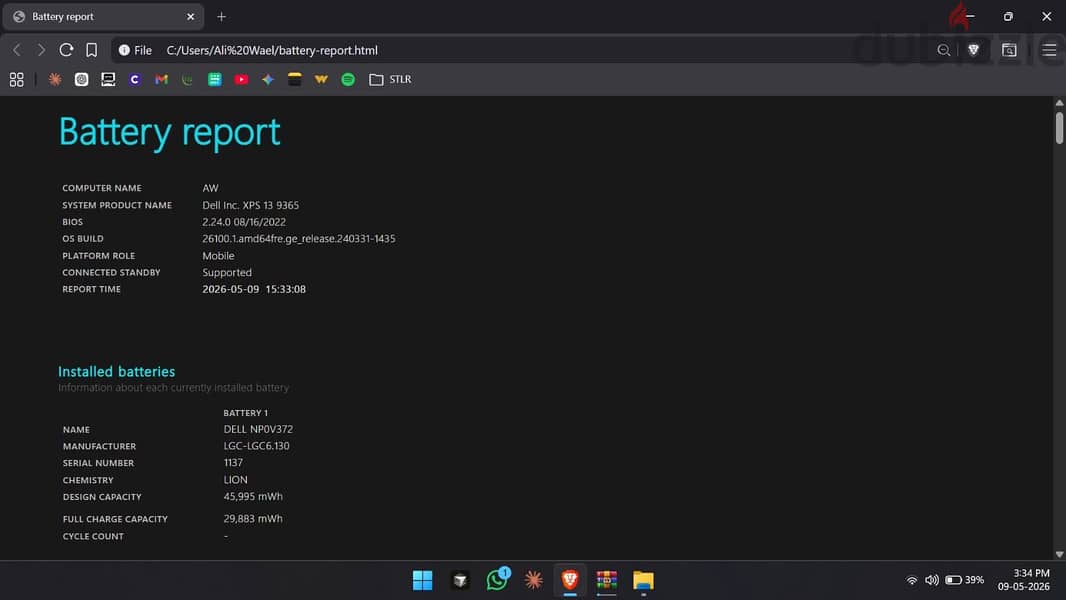The image size is (1066, 600).
Task: Open the volume speaker tray icon
Action: 932,580
